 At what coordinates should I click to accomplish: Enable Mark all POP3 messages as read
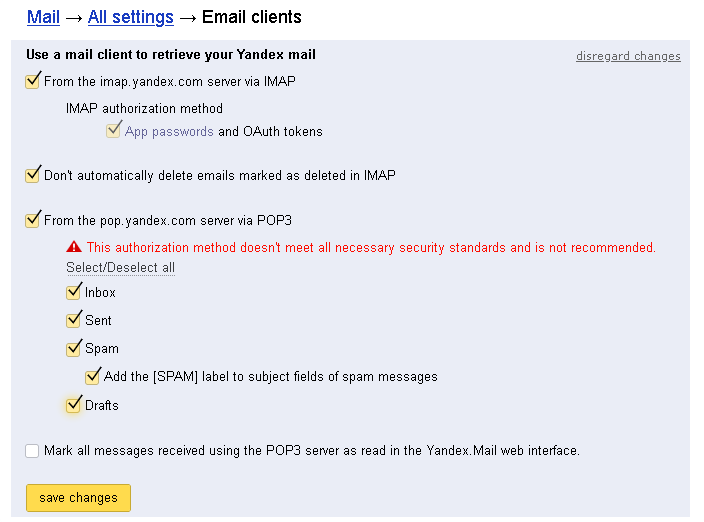click(33, 451)
